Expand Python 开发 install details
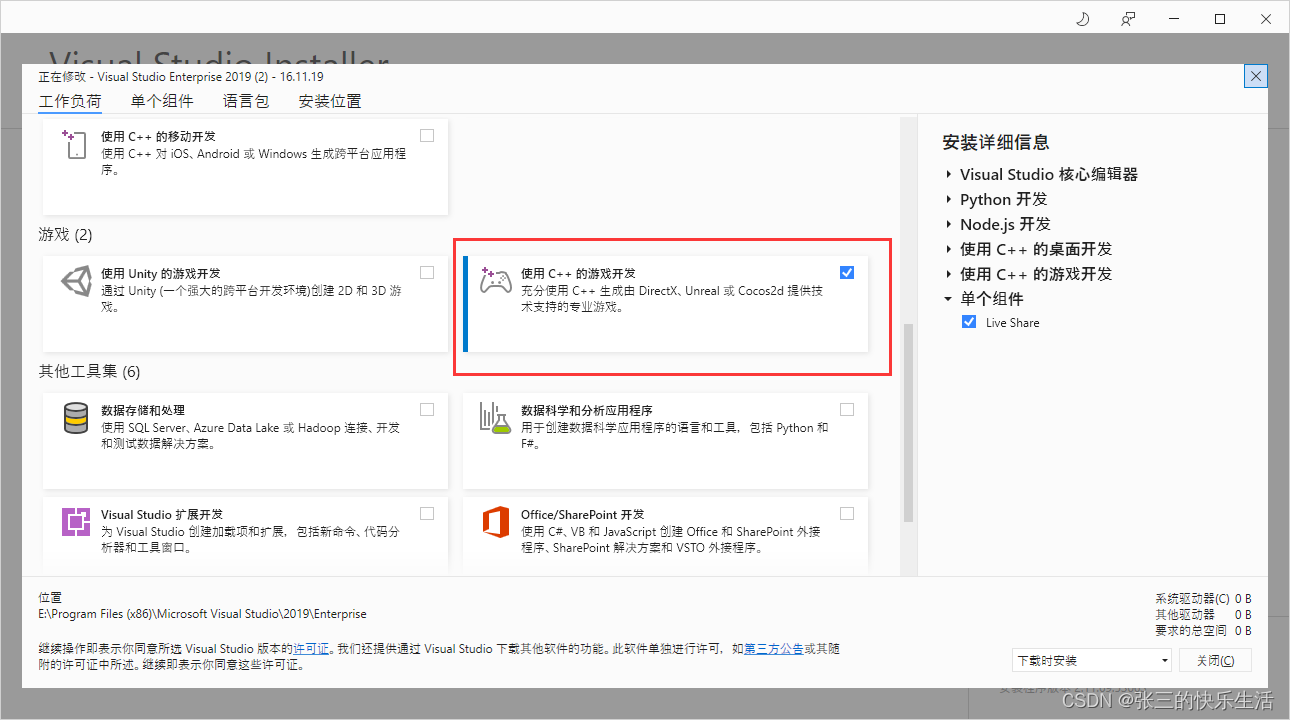1290x720 pixels. pos(948,199)
